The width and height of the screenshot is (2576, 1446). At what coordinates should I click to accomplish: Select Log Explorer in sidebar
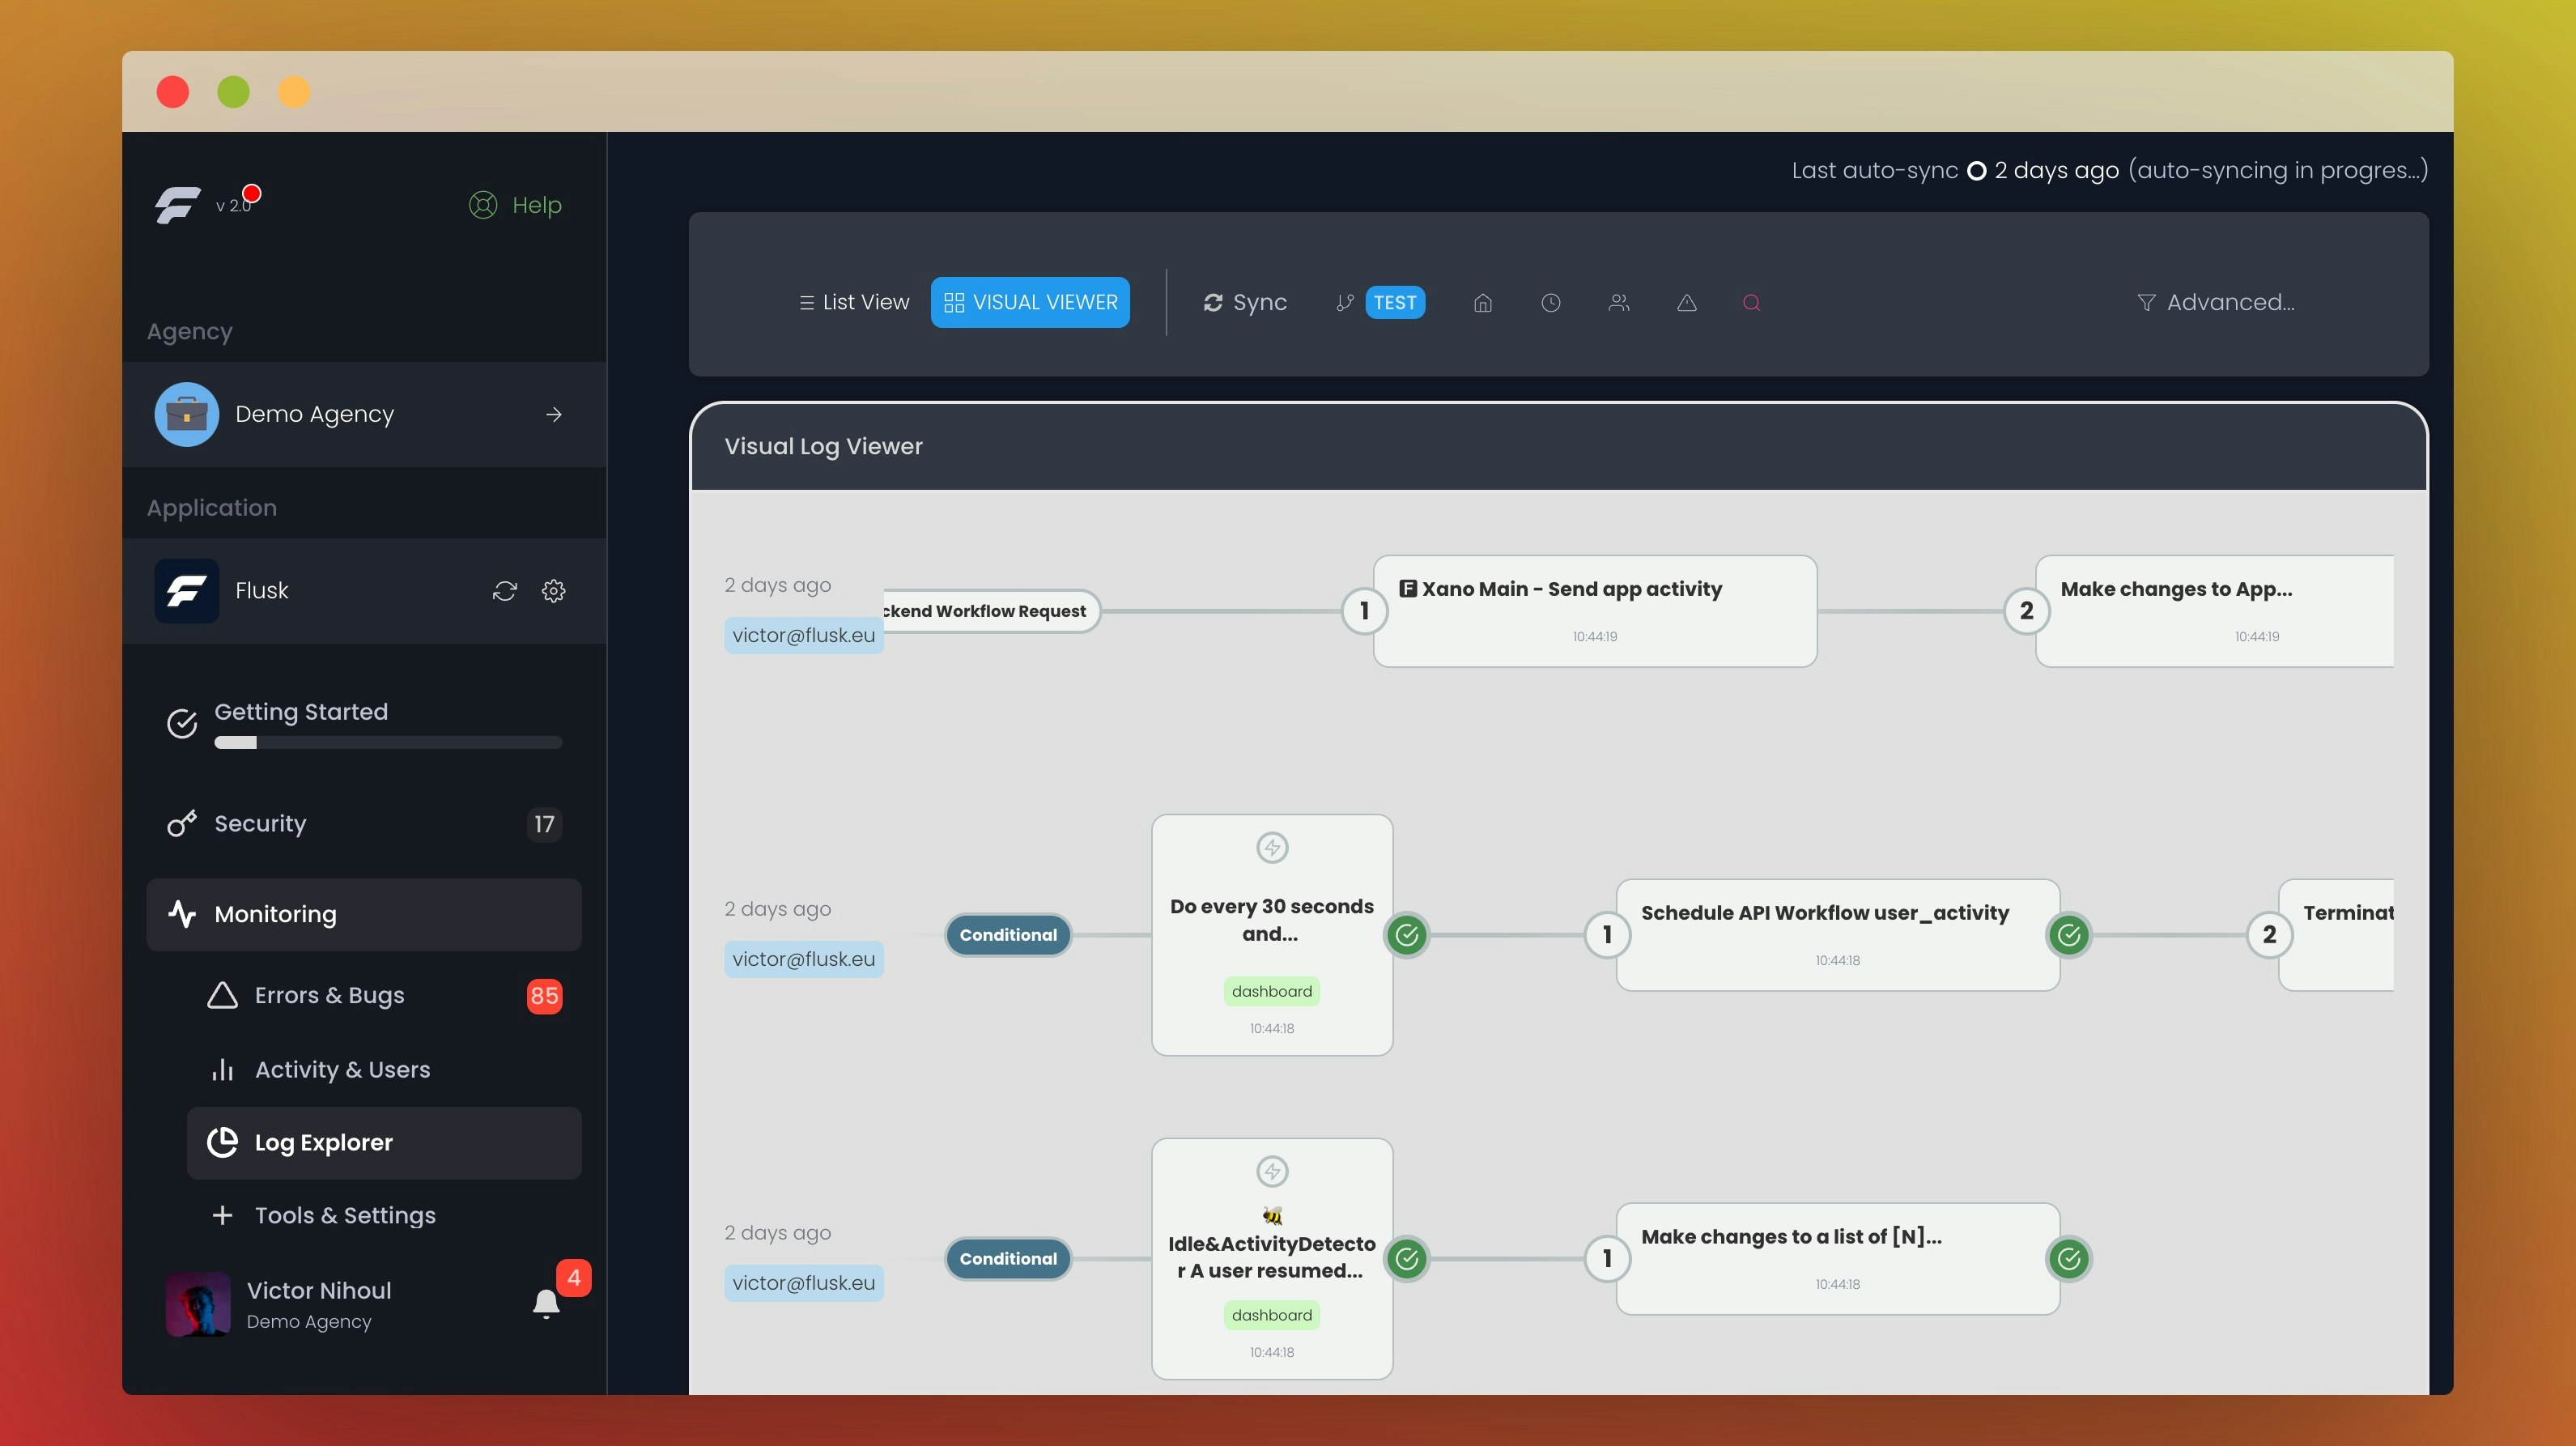pos(384,1142)
